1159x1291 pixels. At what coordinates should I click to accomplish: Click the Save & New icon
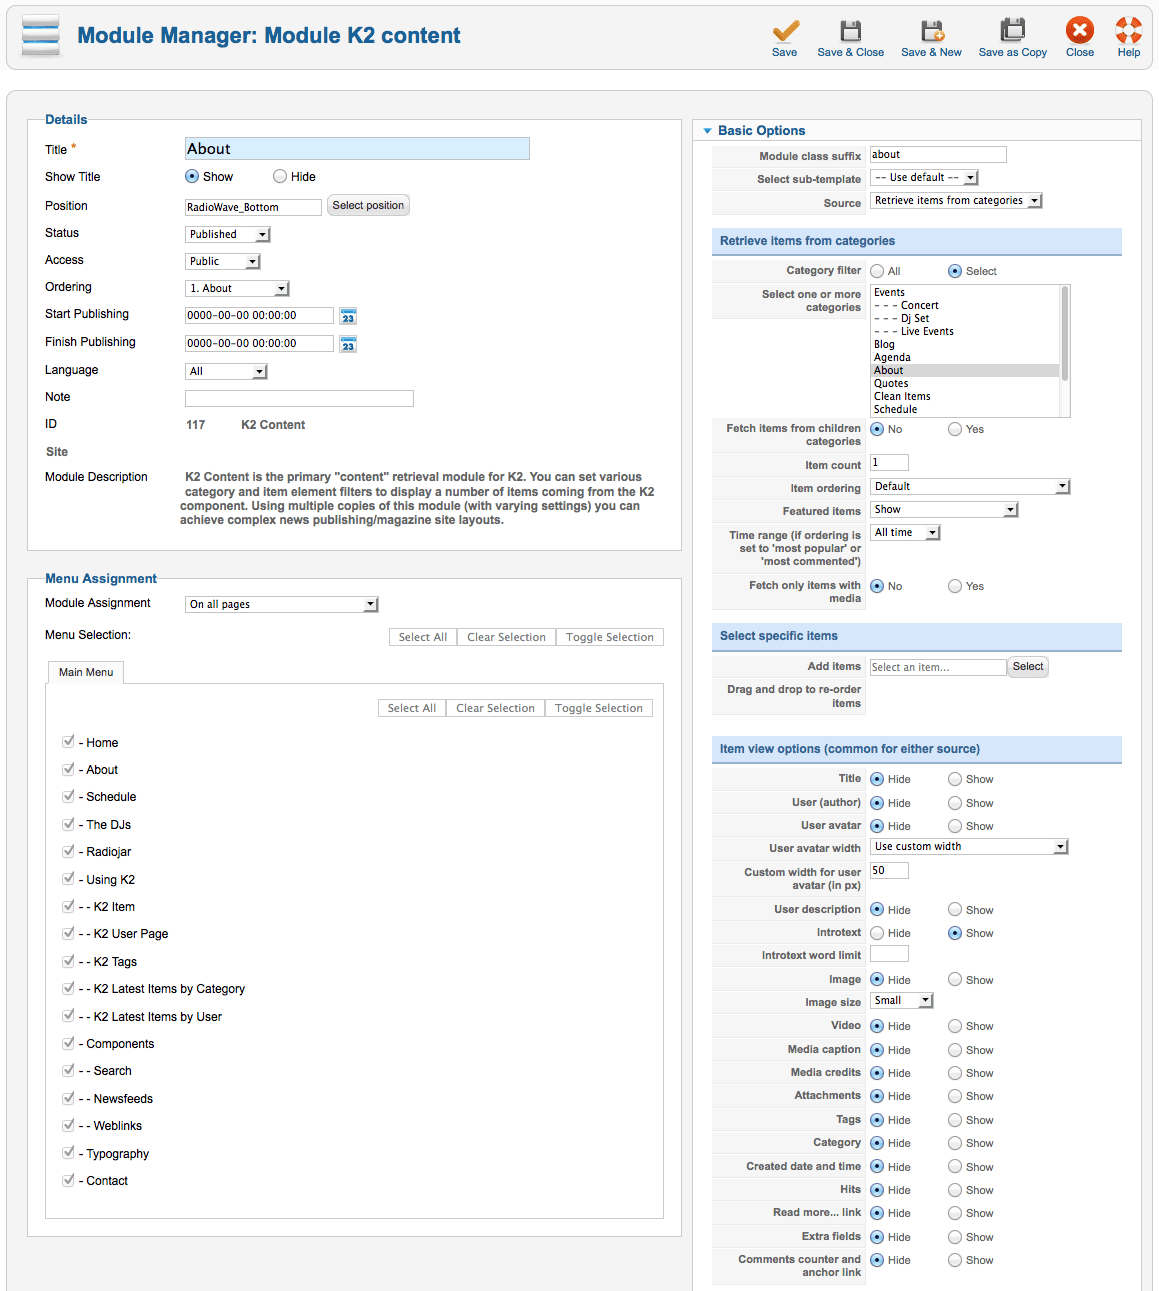click(x=932, y=30)
